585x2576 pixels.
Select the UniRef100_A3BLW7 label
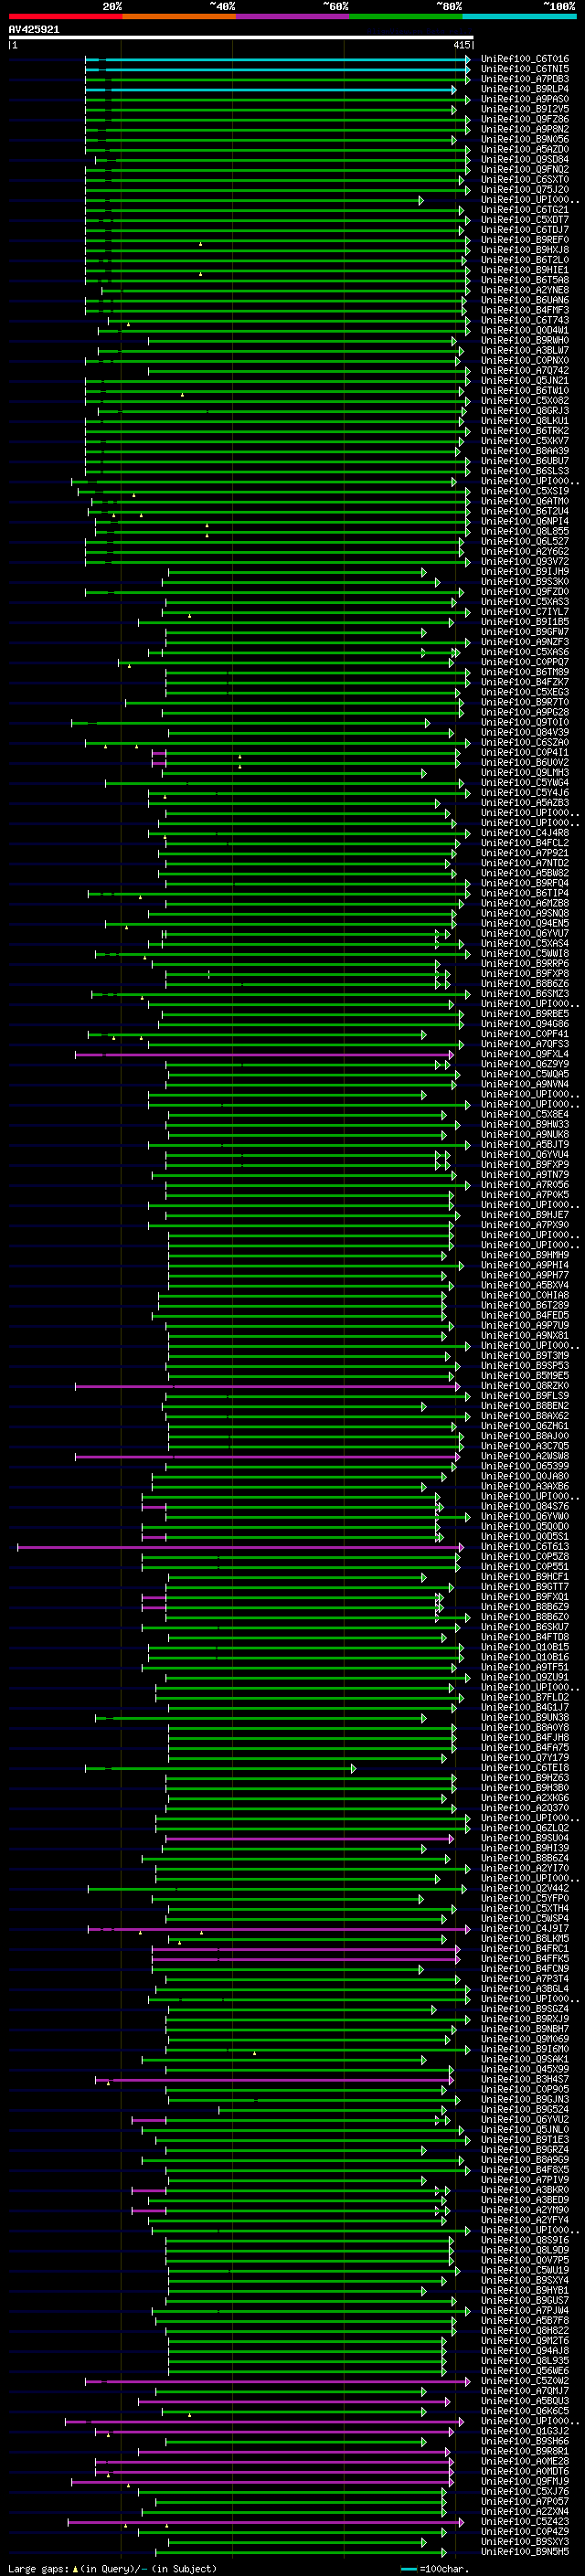(525, 351)
